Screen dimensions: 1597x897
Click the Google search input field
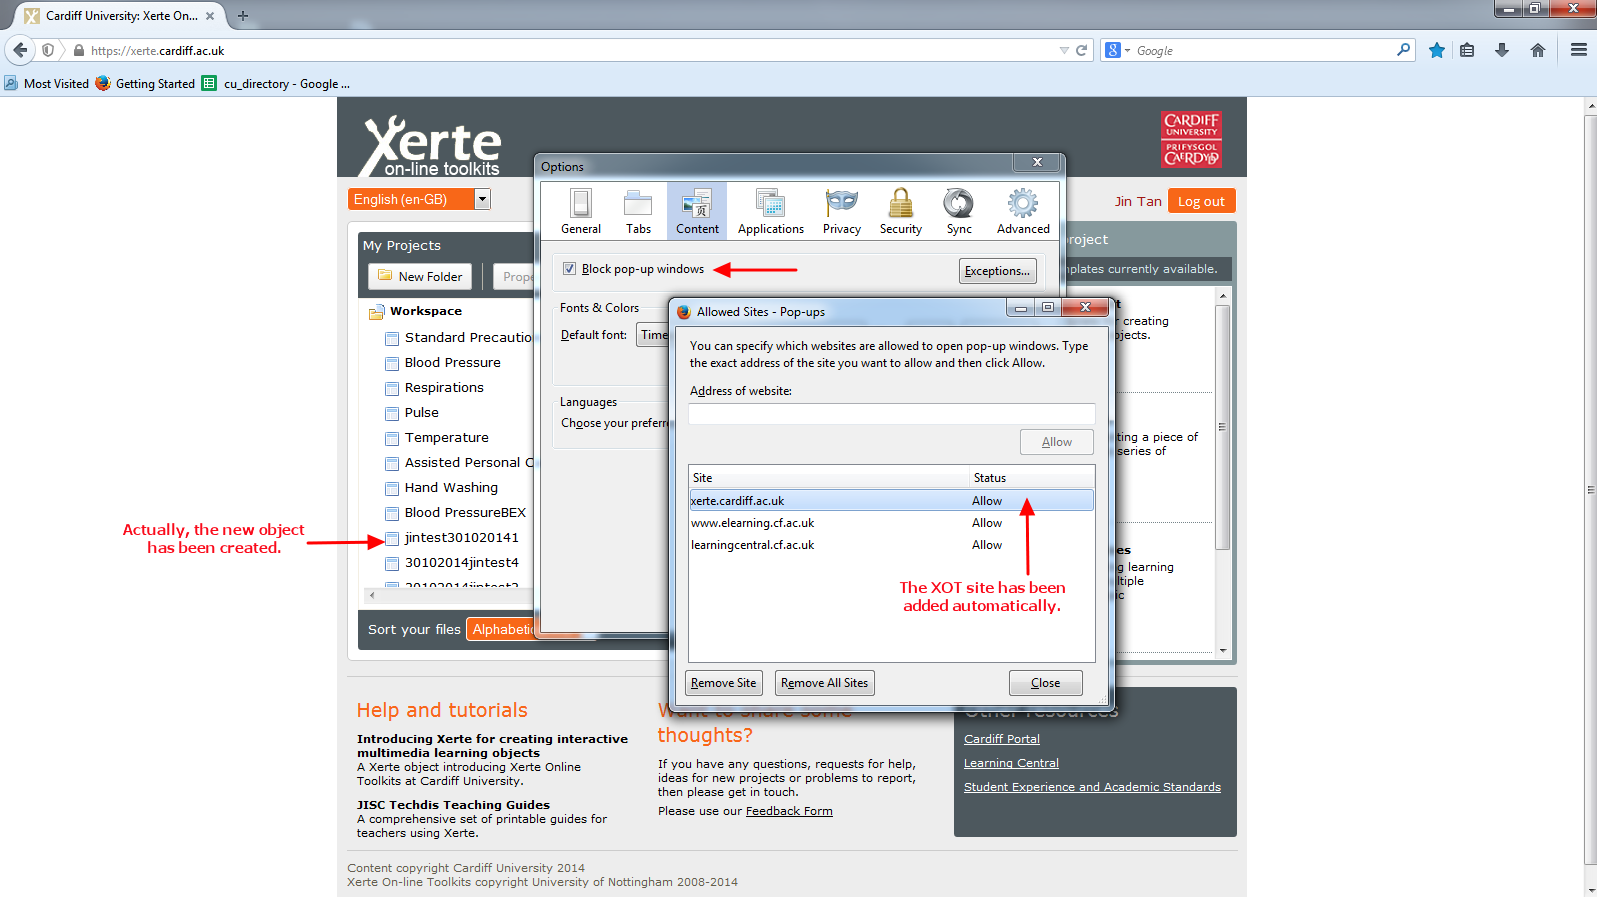click(1264, 50)
